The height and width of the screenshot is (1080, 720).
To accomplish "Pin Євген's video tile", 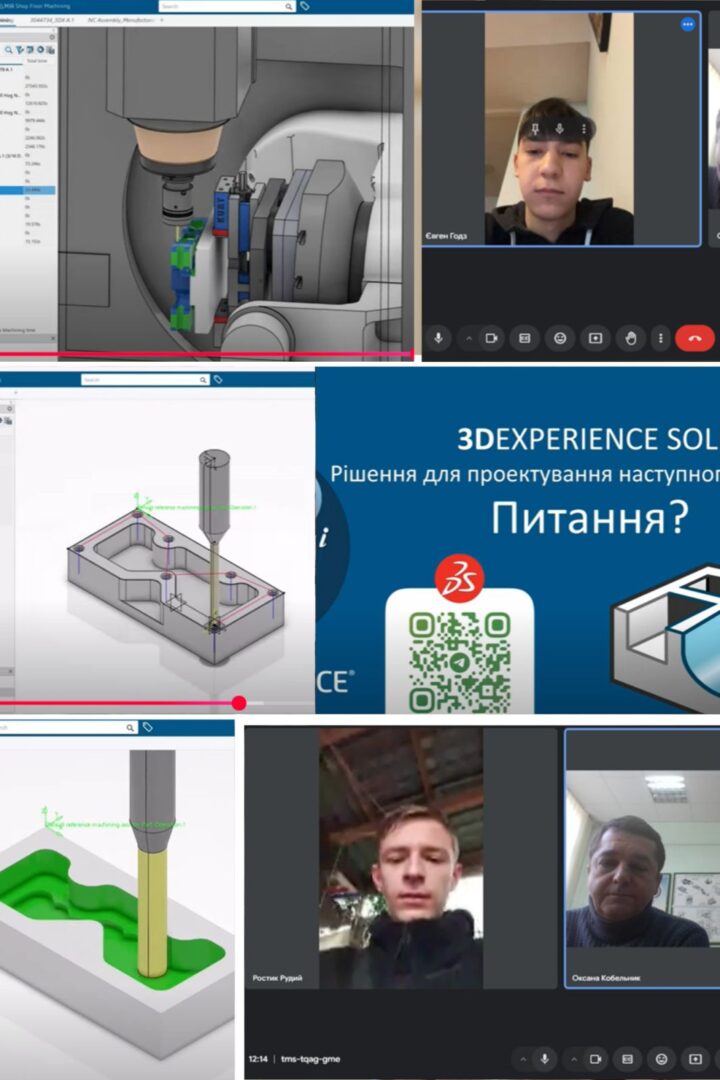I will [x=535, y=129].
